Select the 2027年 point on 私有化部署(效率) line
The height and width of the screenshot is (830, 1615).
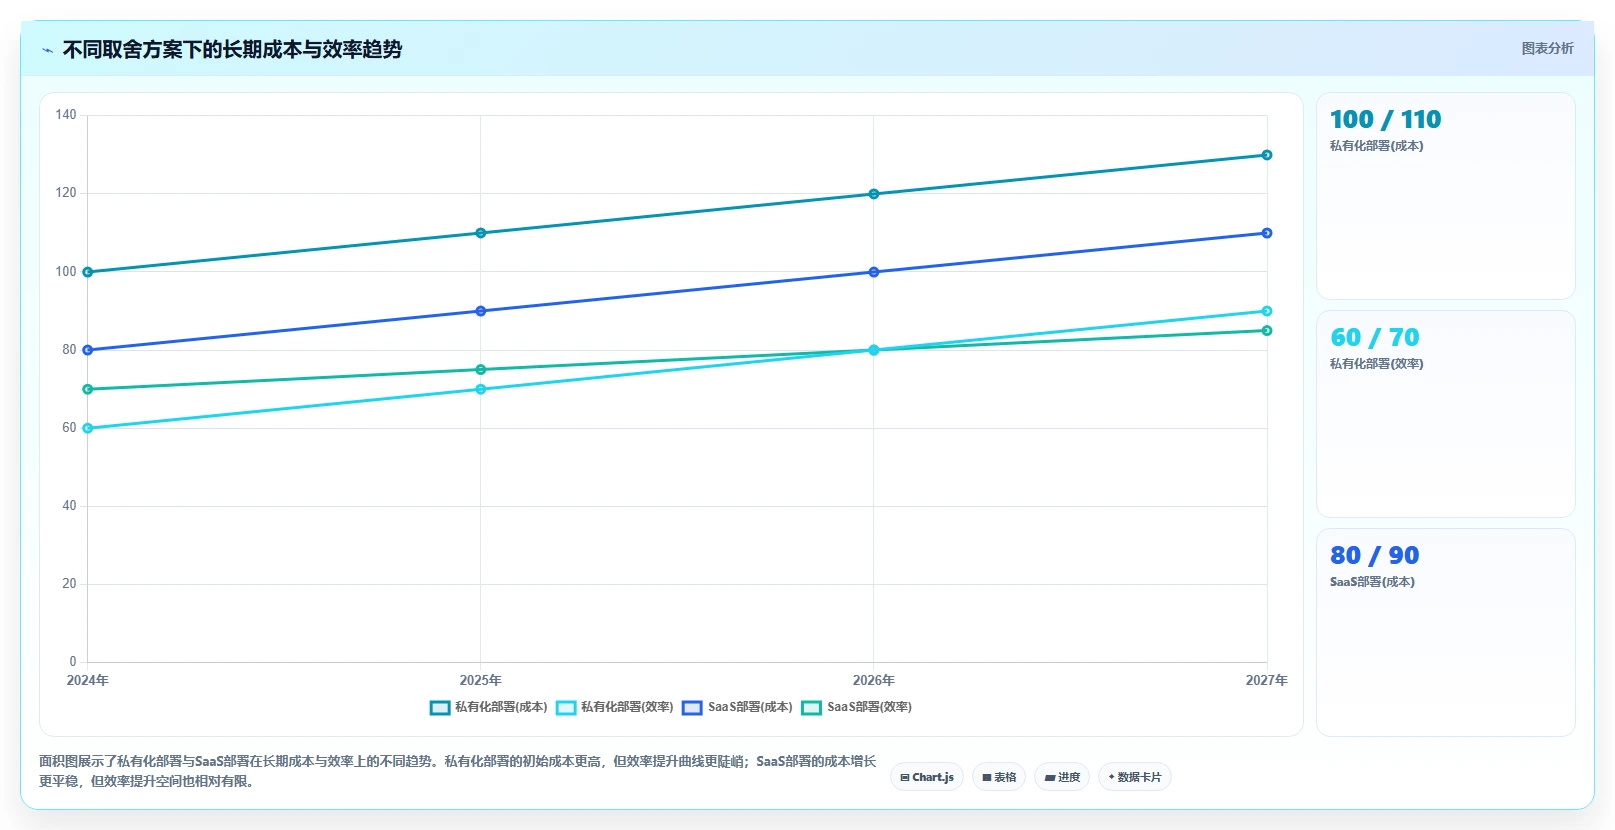click(1267, 311)
